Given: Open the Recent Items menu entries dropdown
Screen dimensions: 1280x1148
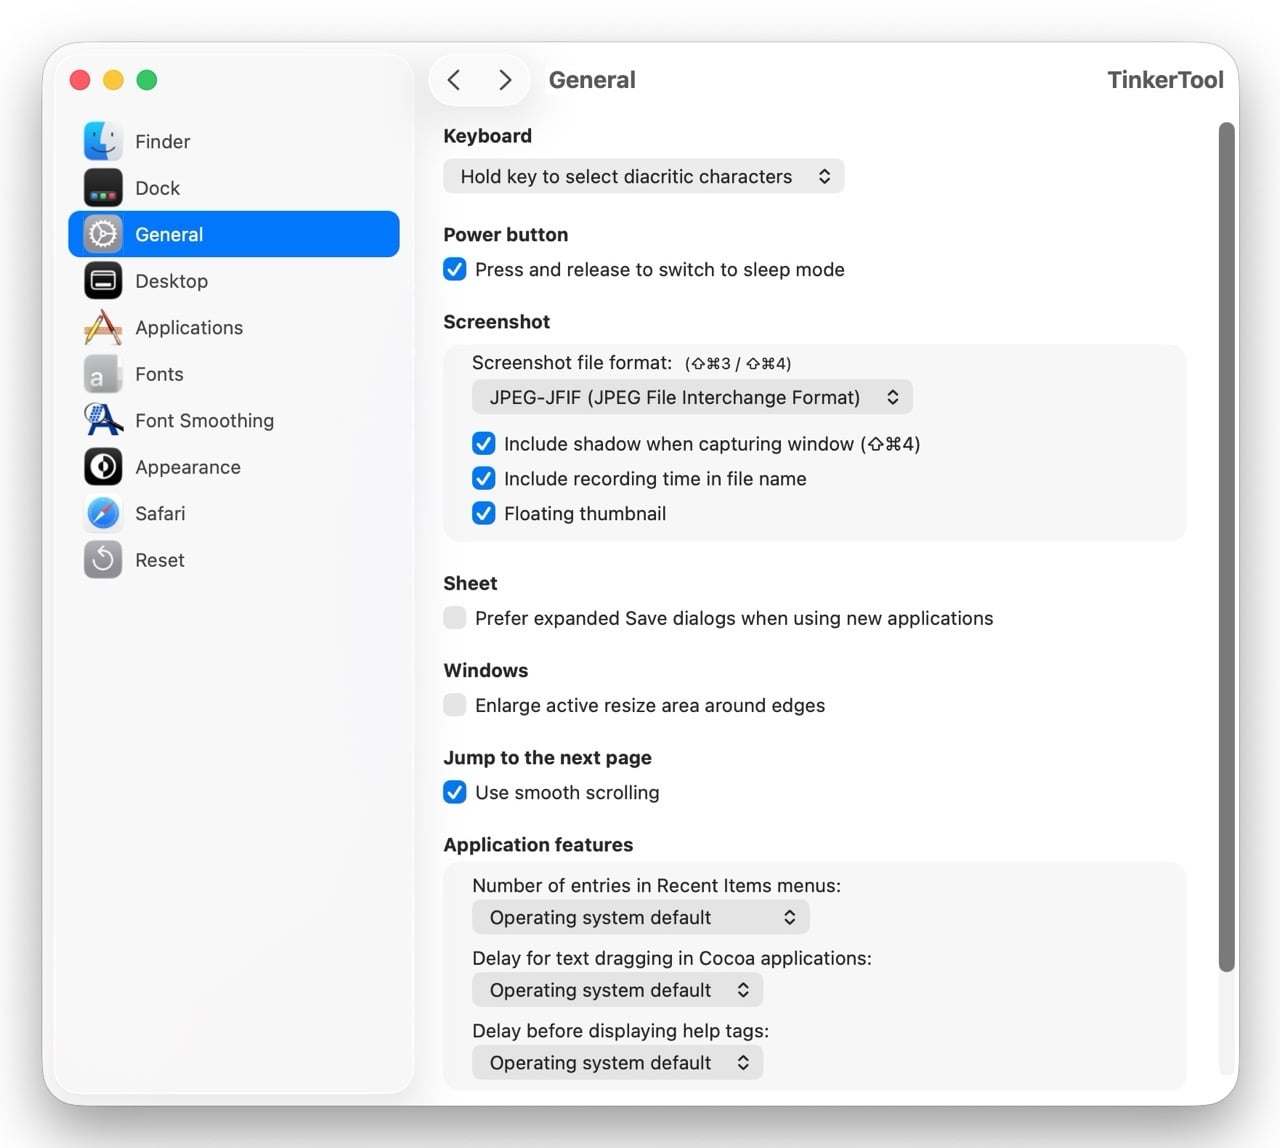Looking at the screenshot, I should click(640, 917).
